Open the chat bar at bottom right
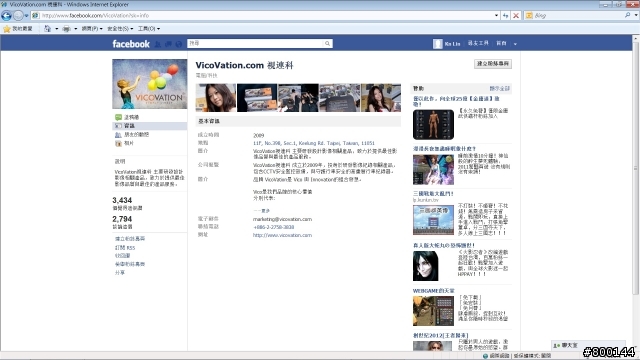640x360 pixels. pos(588,345)
